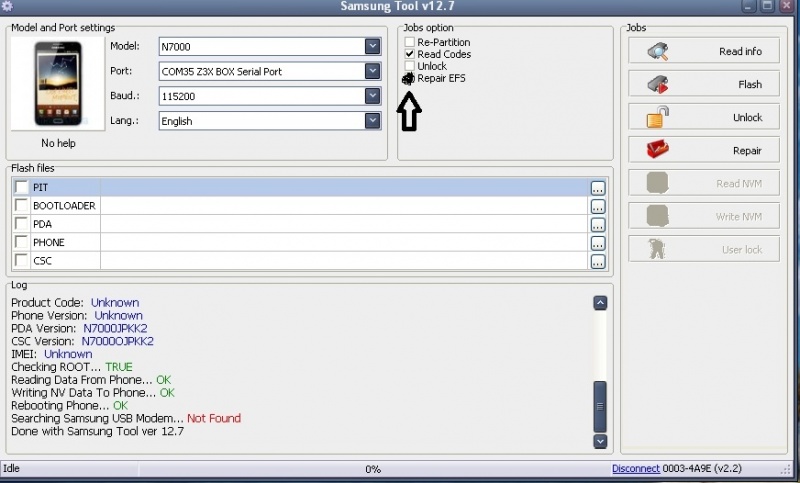Screen dimensions: 800x483
Task: Click the Read info button label
Action: pos(740,52)
